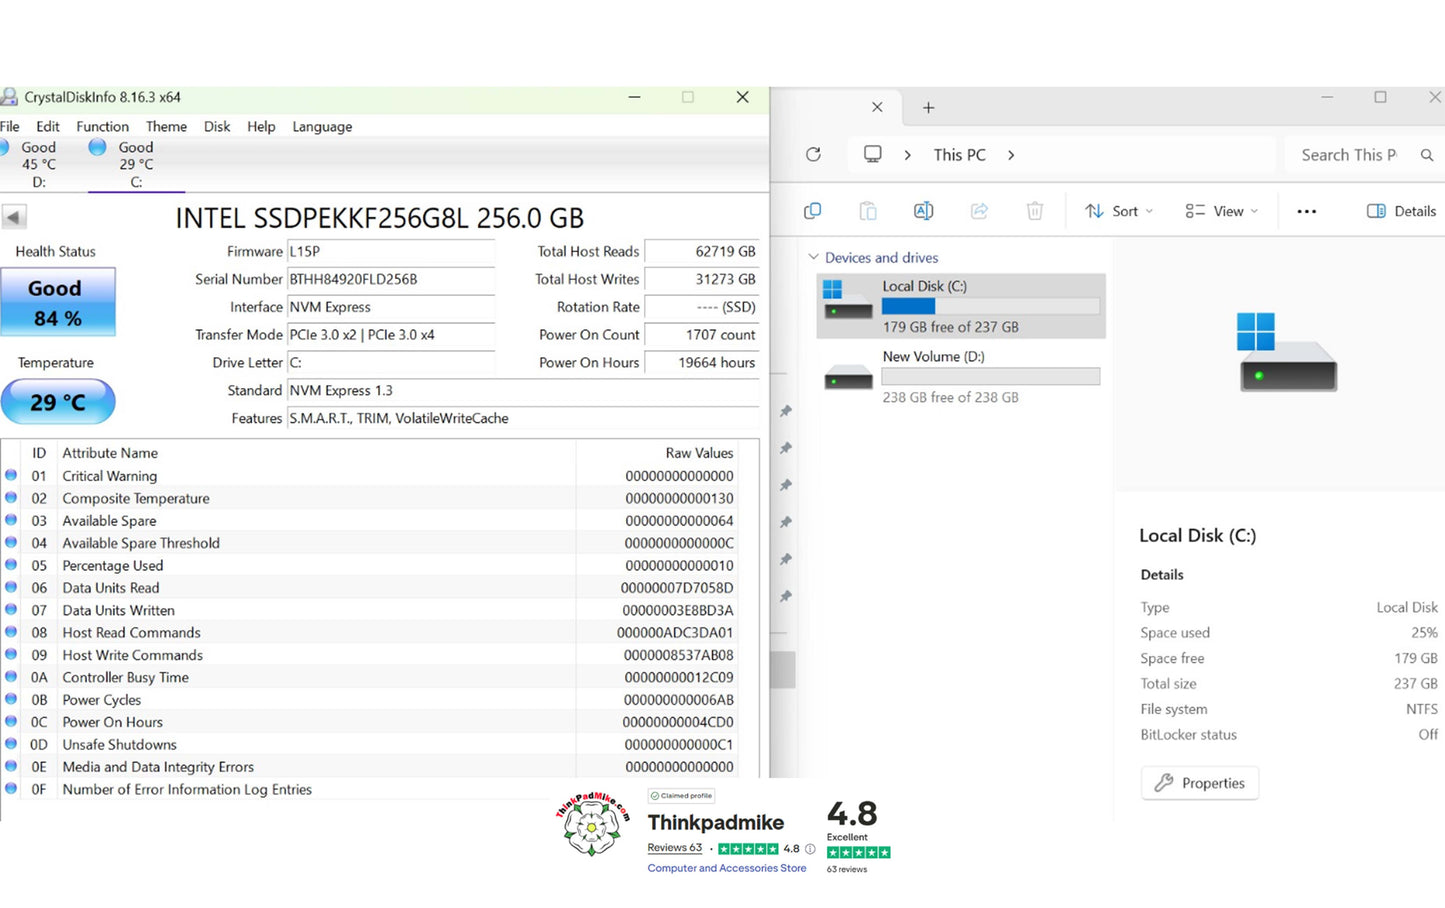The height and width of the screenshot is (908, 1445).
Task: Click the New Volume (D:) drive icon
Action: 847,377
